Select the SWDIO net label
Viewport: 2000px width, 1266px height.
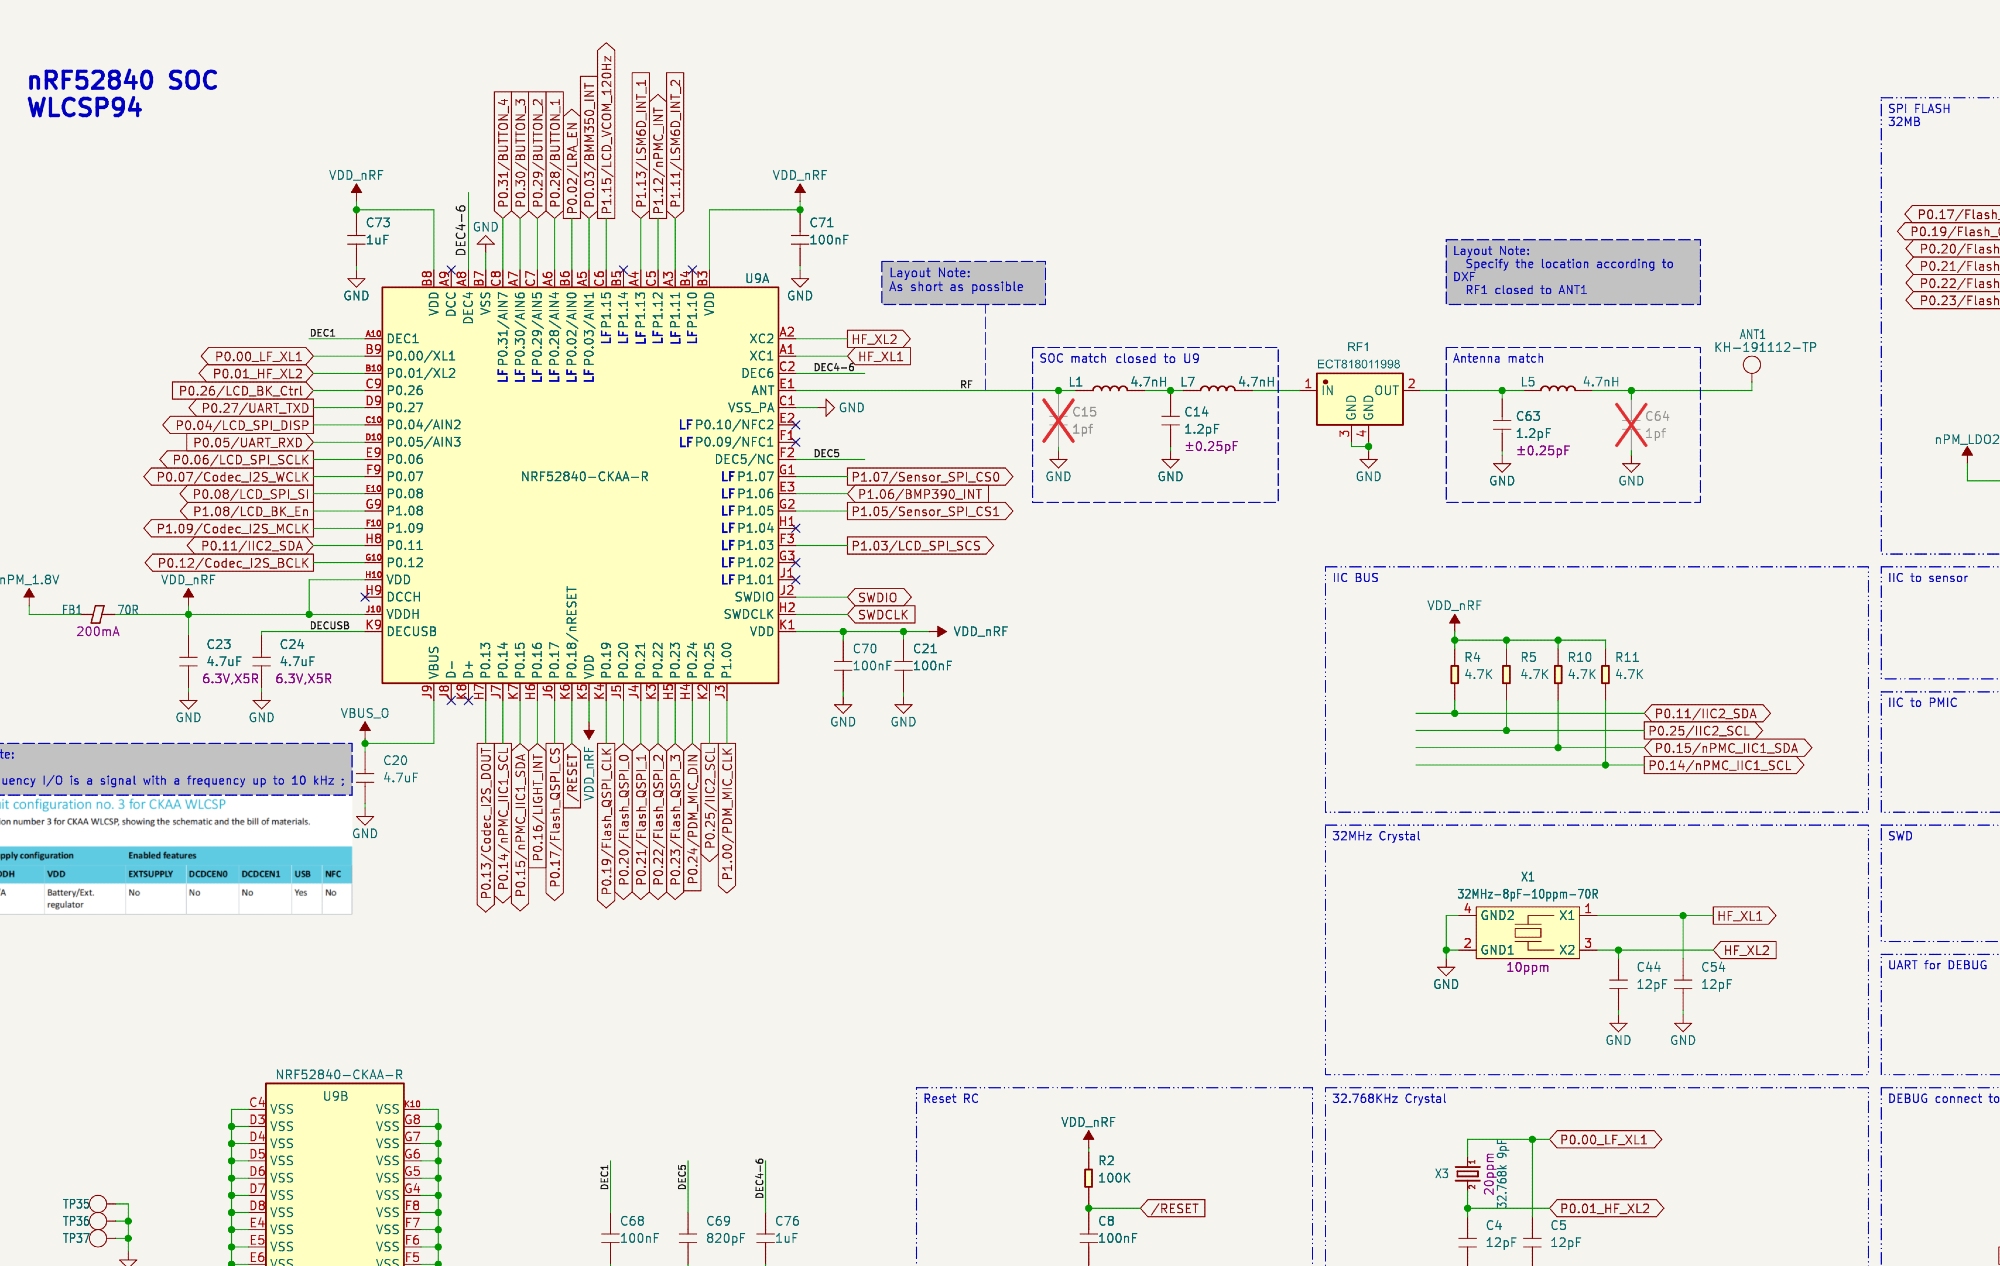pos(878,597)
